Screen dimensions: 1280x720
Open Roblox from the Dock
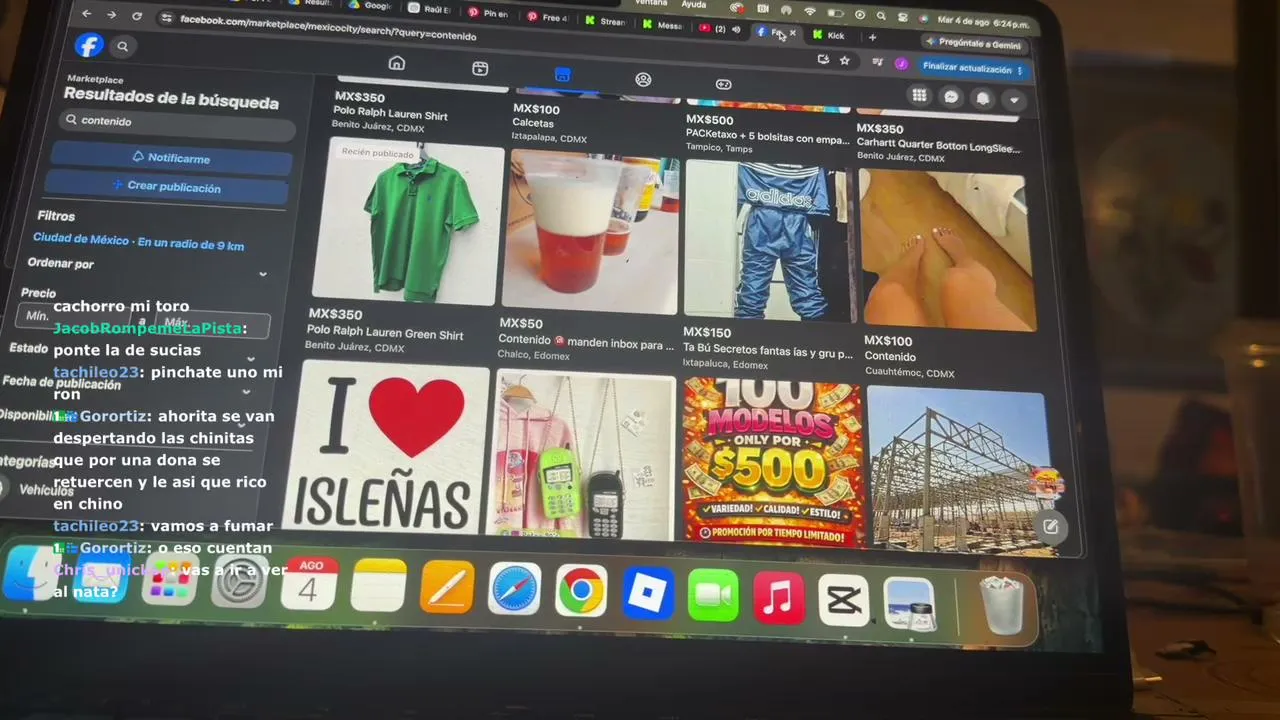click(x=647, y=594)
